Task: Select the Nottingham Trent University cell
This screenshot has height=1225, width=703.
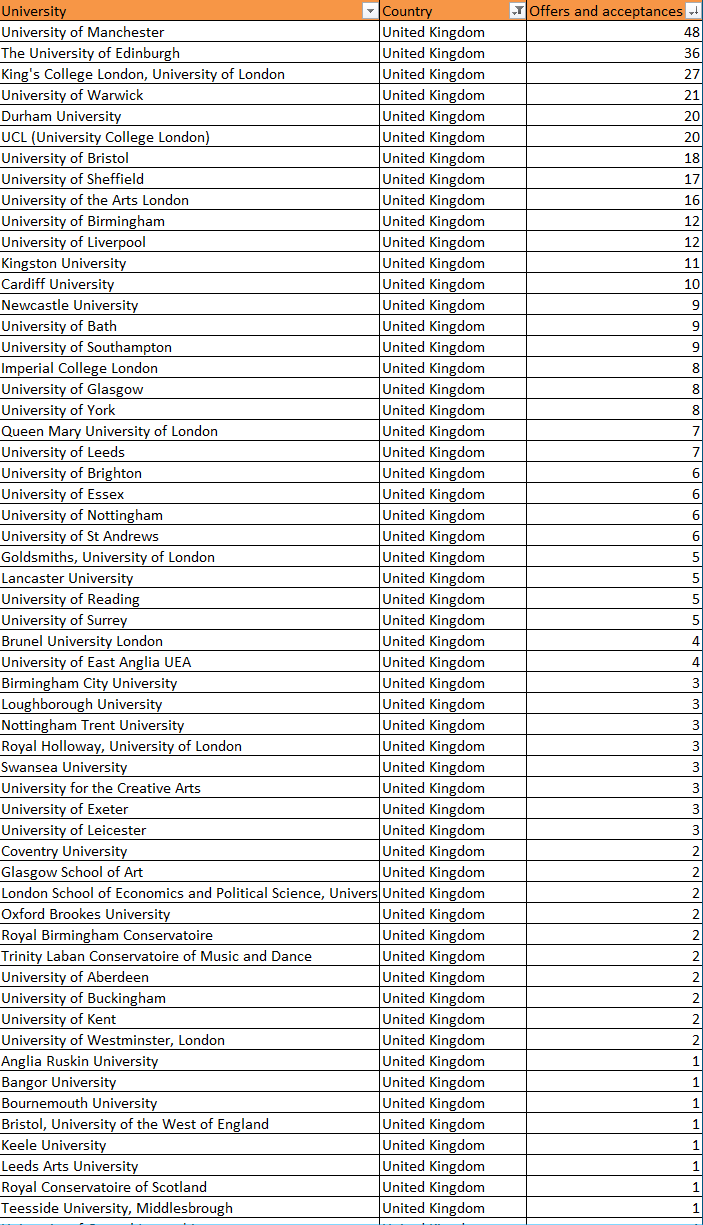Action: [x=190, y=725]
